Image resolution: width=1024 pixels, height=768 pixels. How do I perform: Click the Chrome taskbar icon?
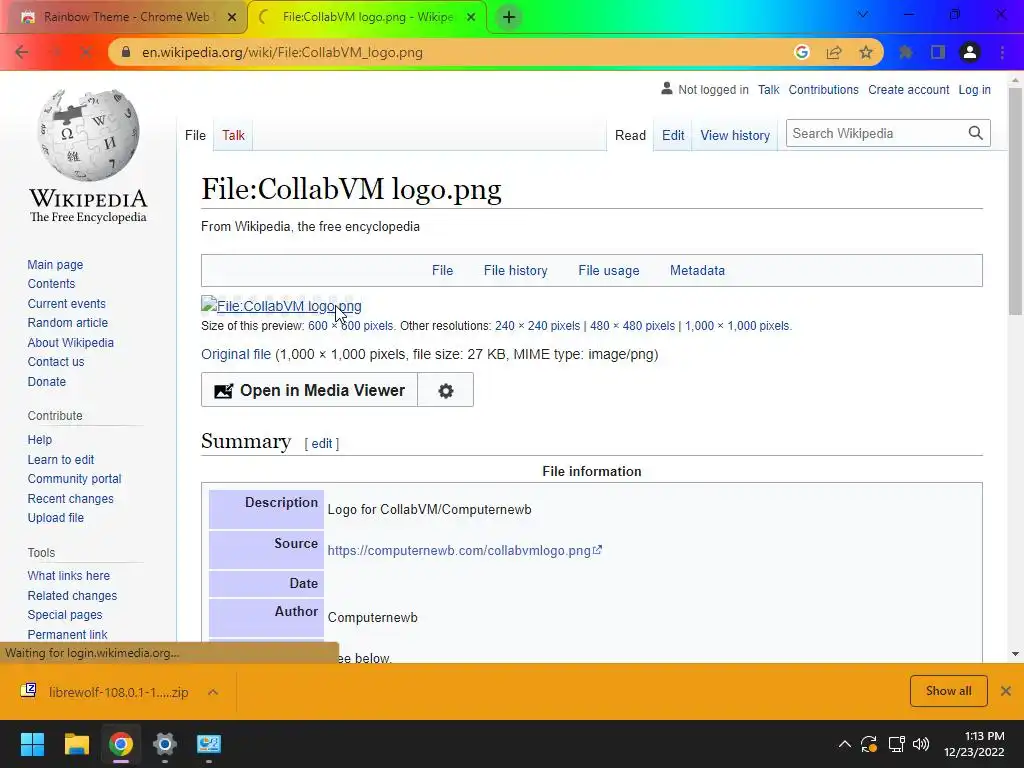(121, 744)
